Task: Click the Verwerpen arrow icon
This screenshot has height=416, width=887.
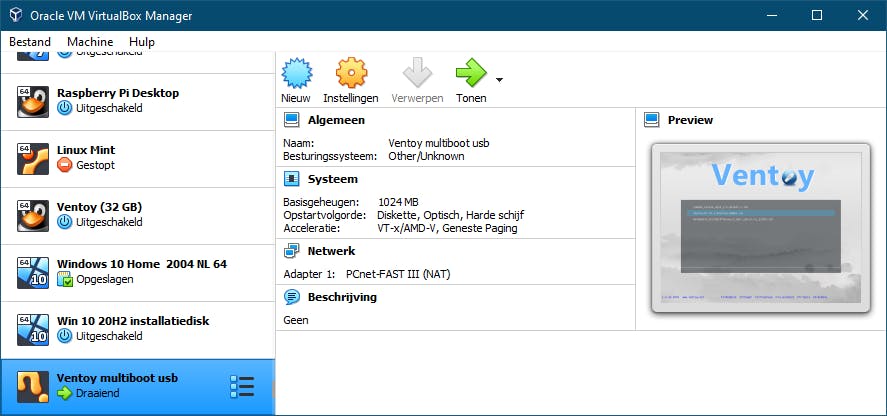Action: click(x=417, y=72)
